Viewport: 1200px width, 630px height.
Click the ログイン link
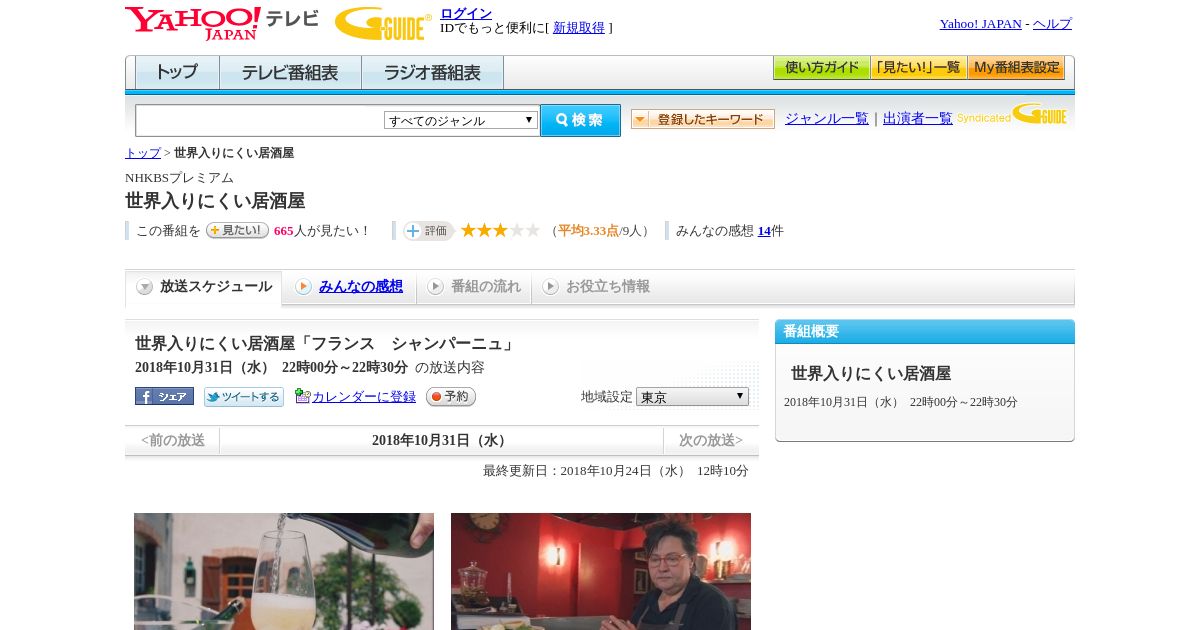tap(466, 13)
